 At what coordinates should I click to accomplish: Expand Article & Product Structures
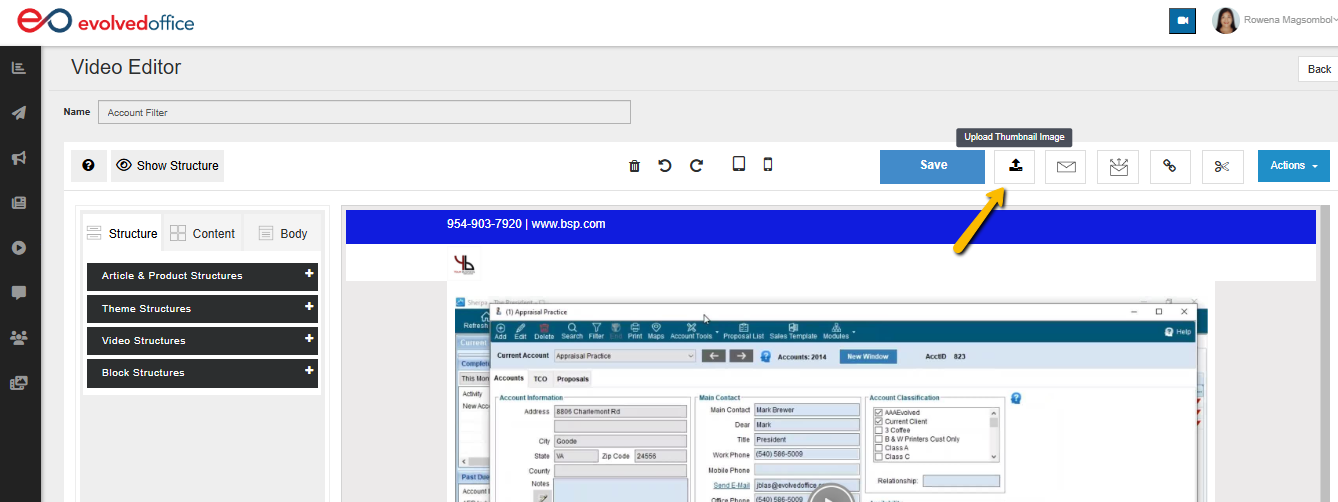(202, 276)
